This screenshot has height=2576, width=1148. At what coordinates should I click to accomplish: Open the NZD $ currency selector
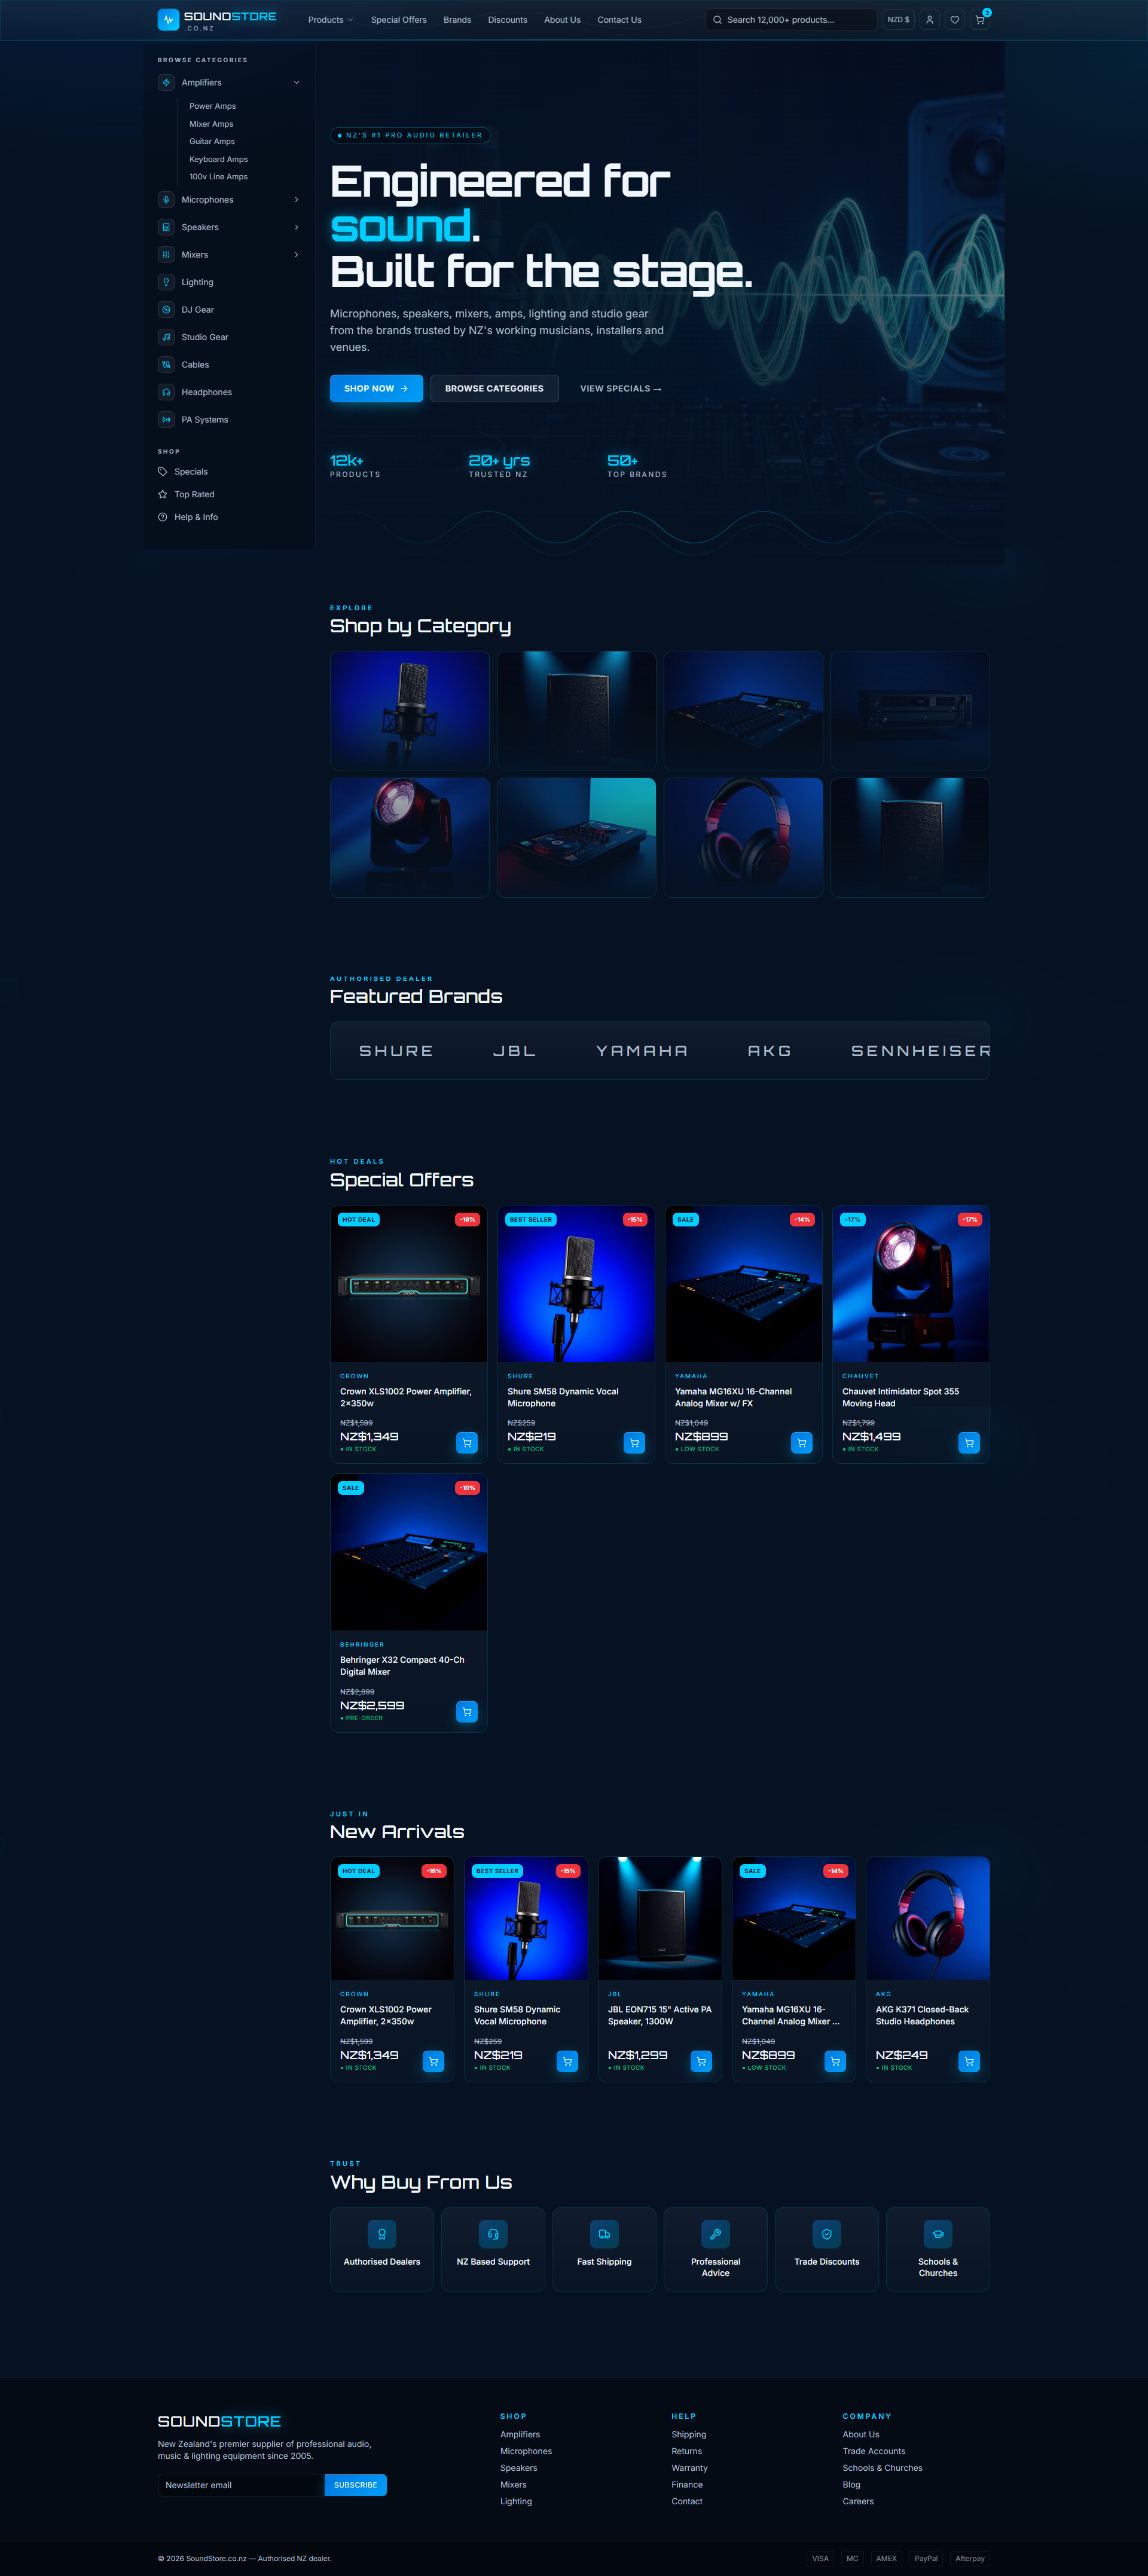click(898, 20)
